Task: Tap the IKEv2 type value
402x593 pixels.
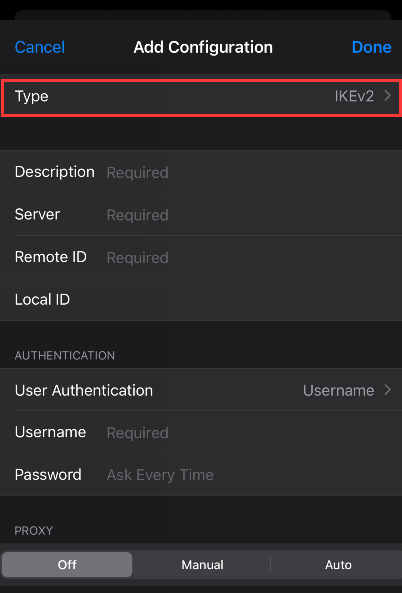Action: coord(354,96)
